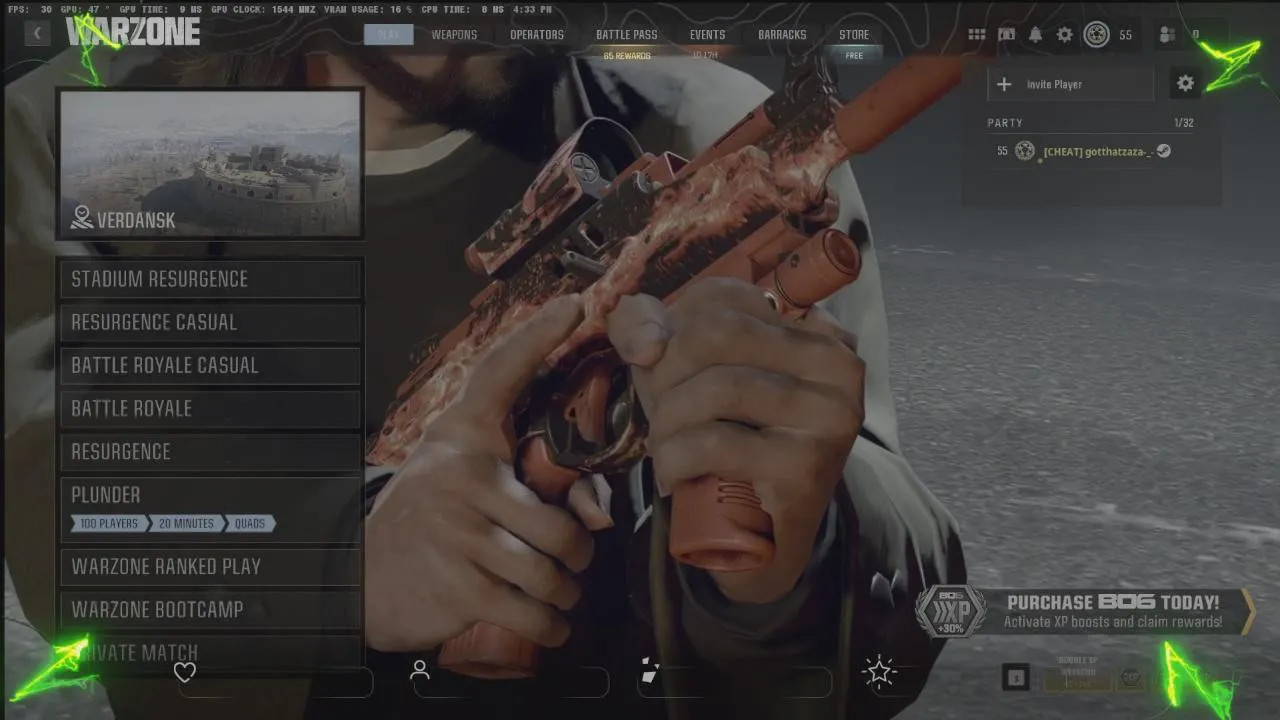Select Battle Royale Casual mode
Screen dimensions: 1280x720
(210, 365)
